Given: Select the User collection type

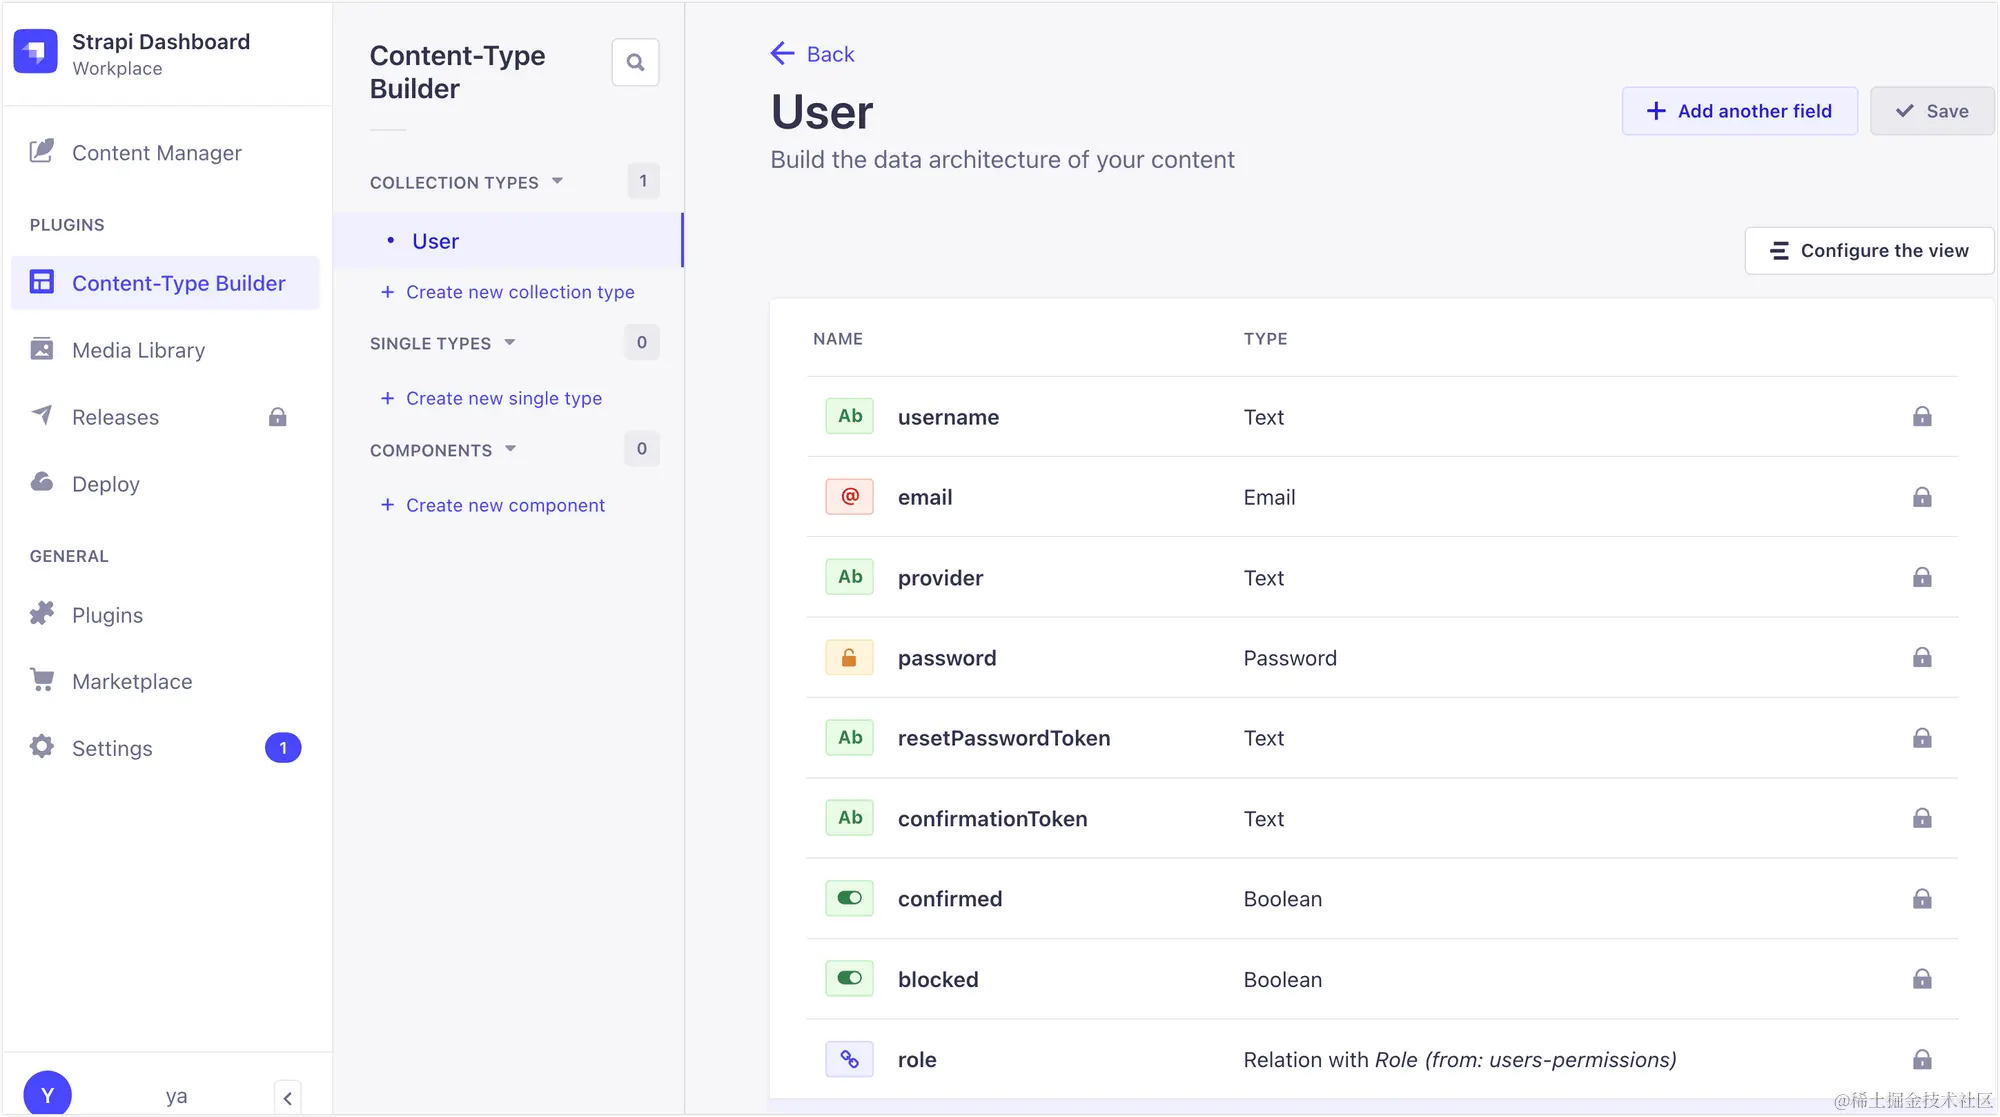Looking at the screenshot, I should coord(435,241).
